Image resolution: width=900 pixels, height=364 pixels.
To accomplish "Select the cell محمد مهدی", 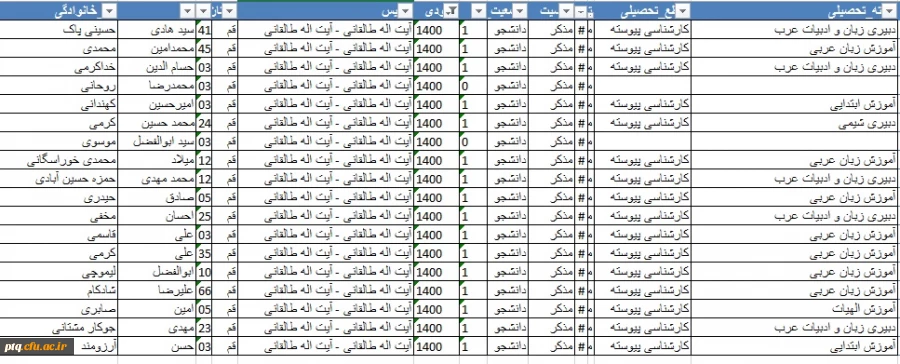I will pos(168,179).
